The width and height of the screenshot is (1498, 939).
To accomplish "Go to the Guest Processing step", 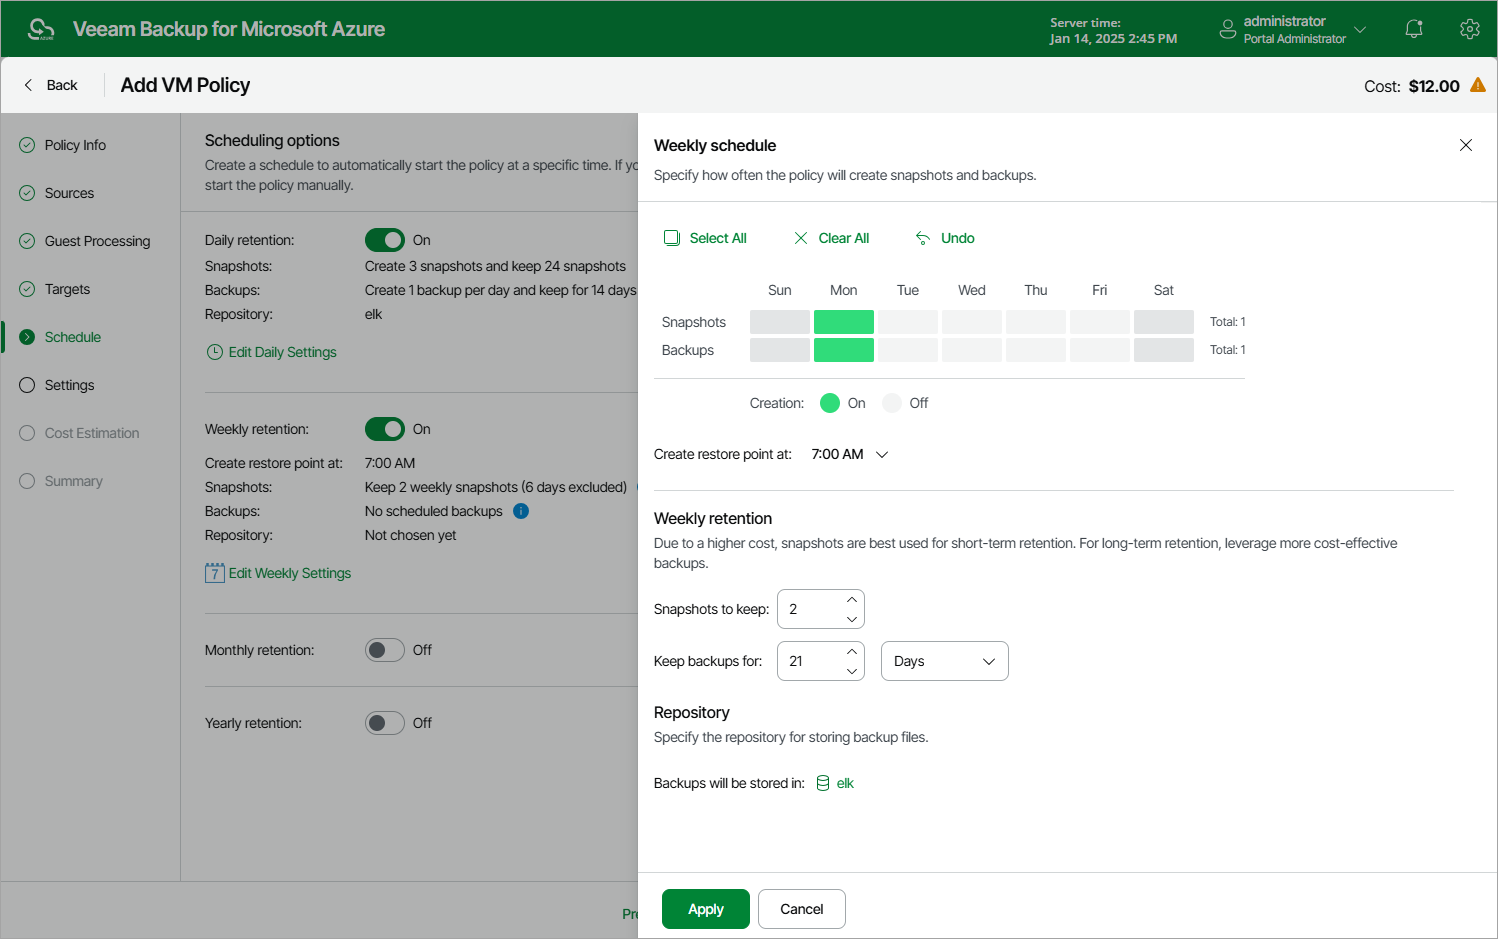I will click(x=97, y=241).
